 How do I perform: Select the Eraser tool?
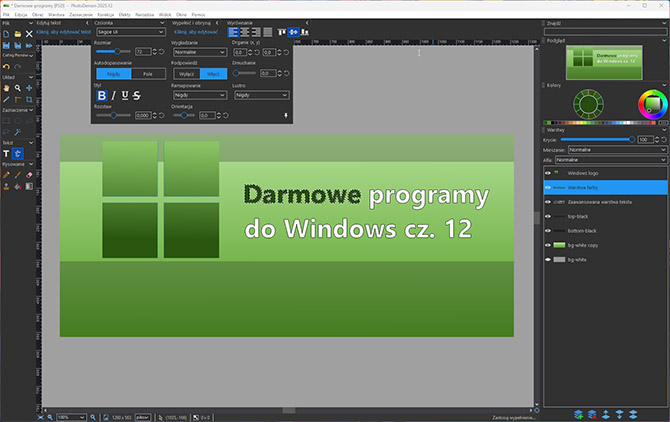pos(29,175)
